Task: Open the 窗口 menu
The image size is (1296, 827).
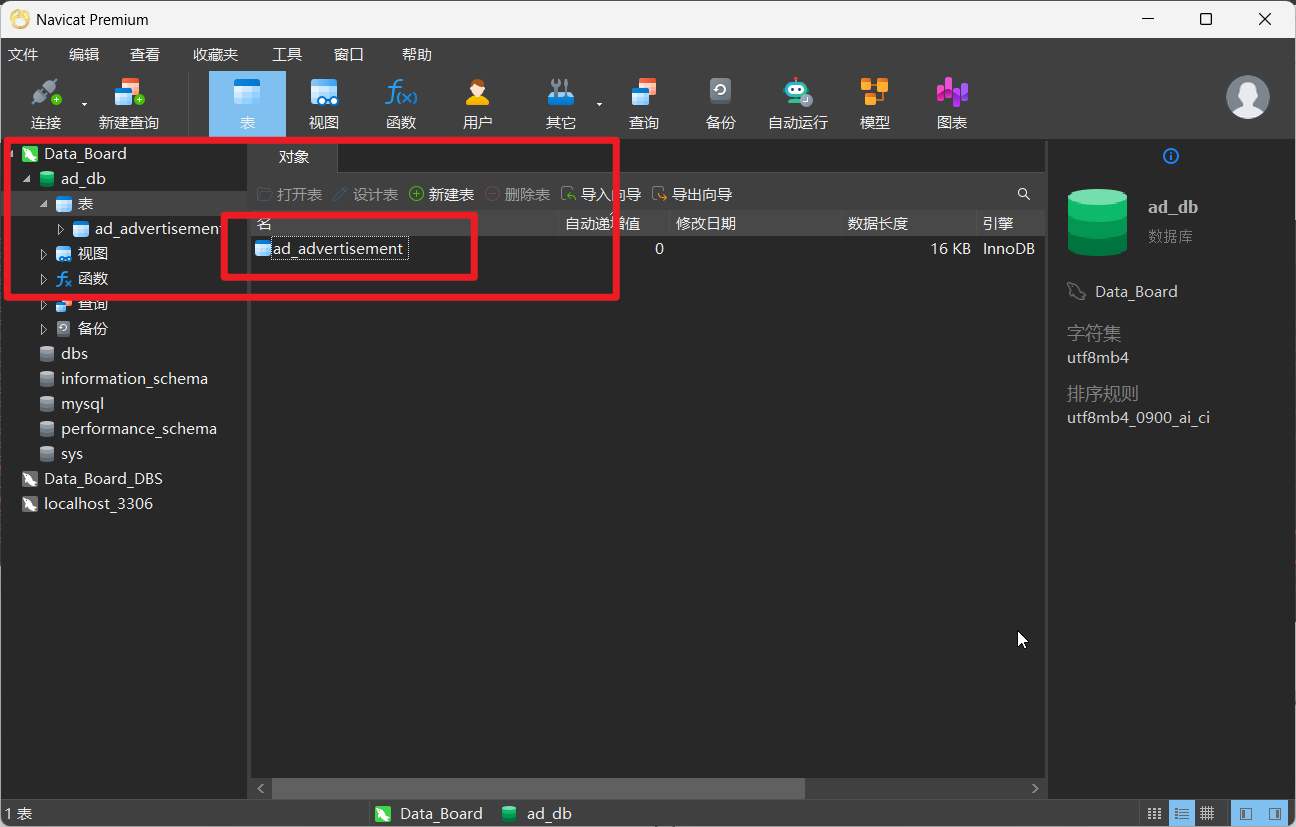Action: [x=349, y=55]
